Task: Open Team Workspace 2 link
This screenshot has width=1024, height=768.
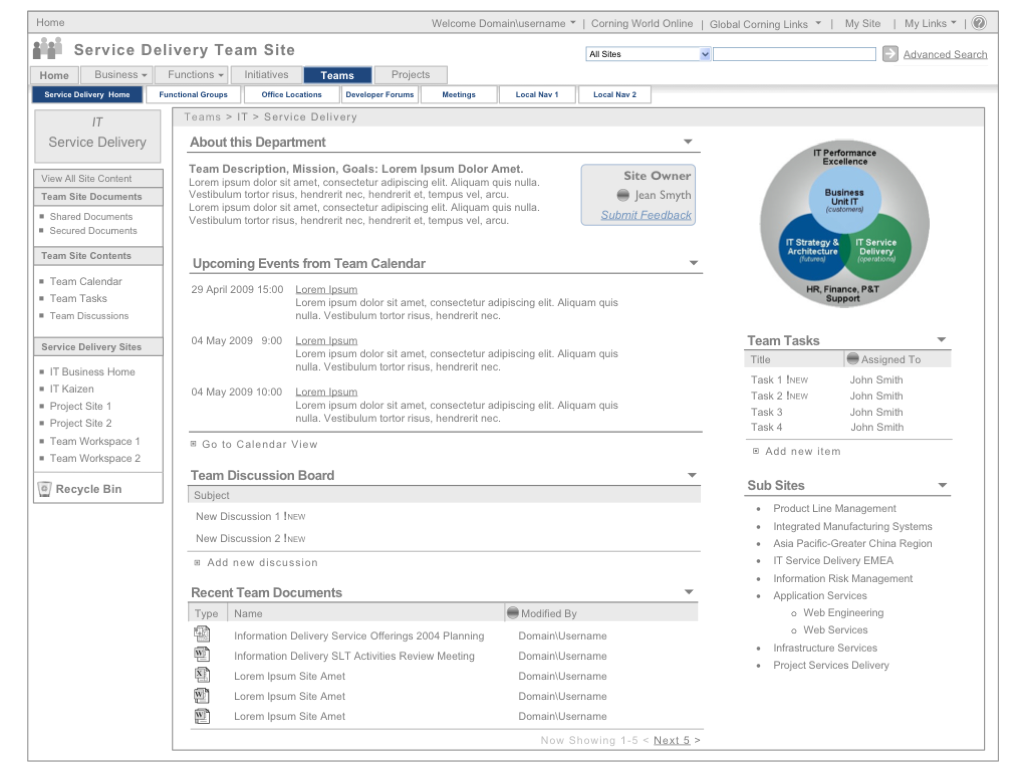Action: tap(95, 458)
